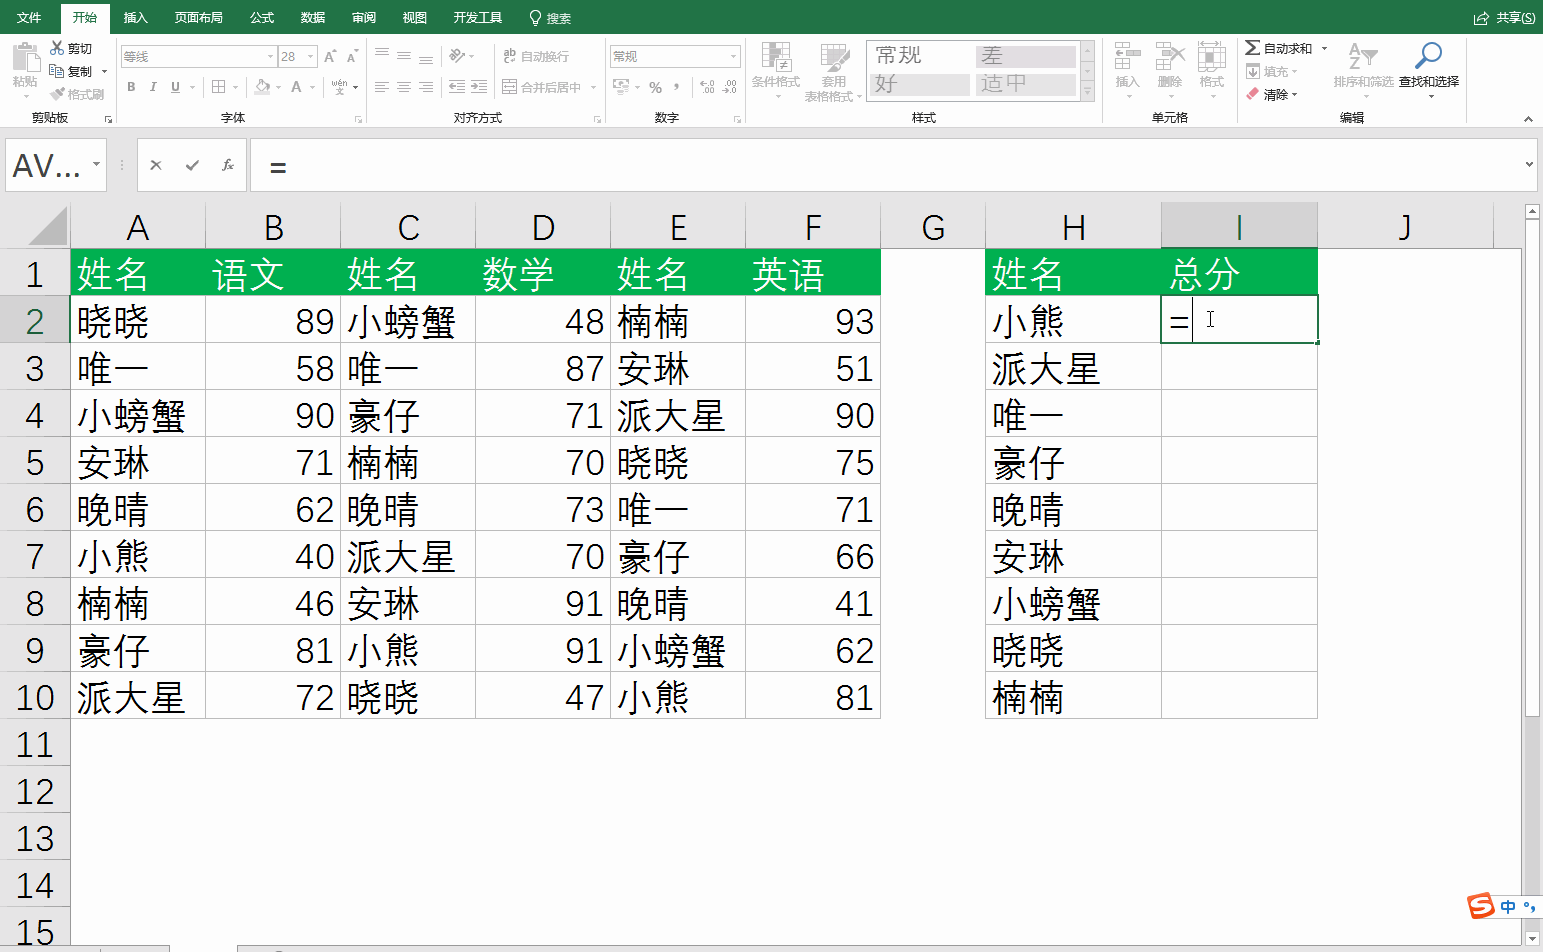
Task: Open the File (文件) menu
Action: pyautogui.click(x=29, y=17)
